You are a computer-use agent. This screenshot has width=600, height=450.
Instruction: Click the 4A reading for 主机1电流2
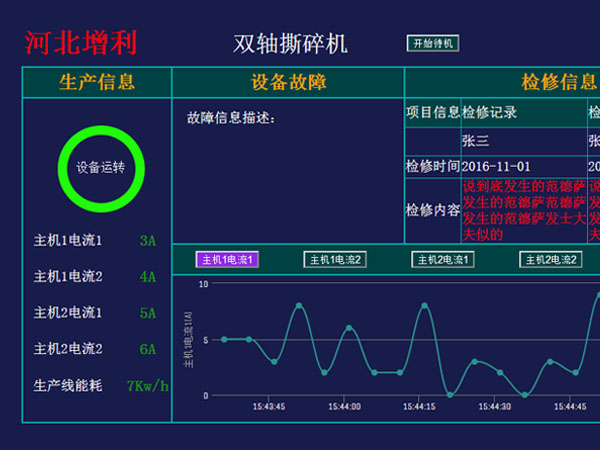click(148, 277)
